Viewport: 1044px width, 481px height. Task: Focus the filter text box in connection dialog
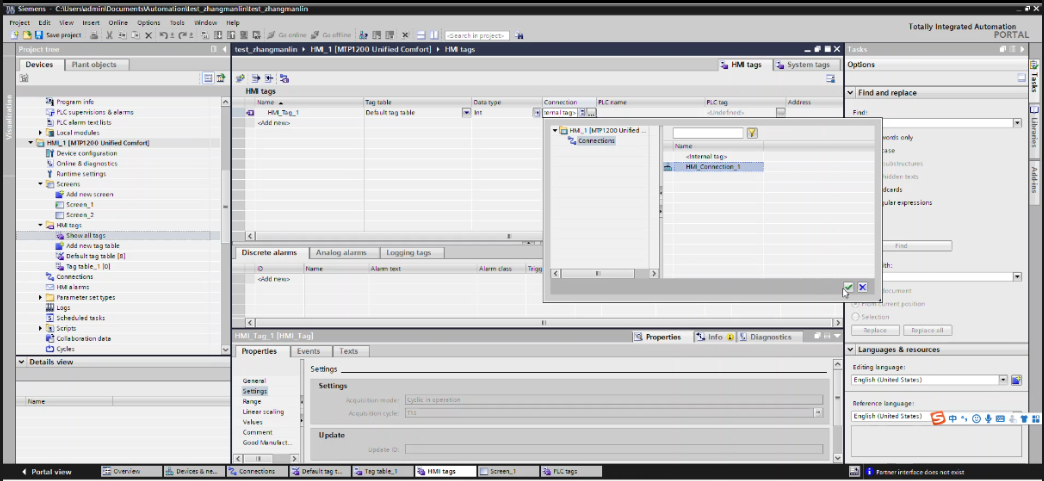pos(708,133)
